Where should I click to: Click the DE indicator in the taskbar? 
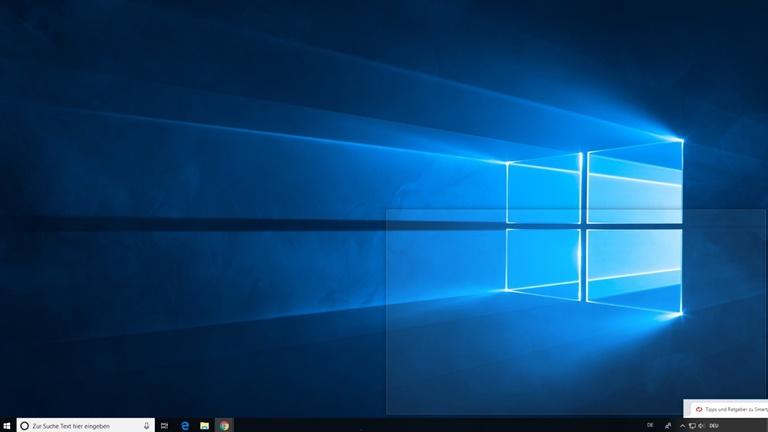pyautogui.click(x=651, y=425)
